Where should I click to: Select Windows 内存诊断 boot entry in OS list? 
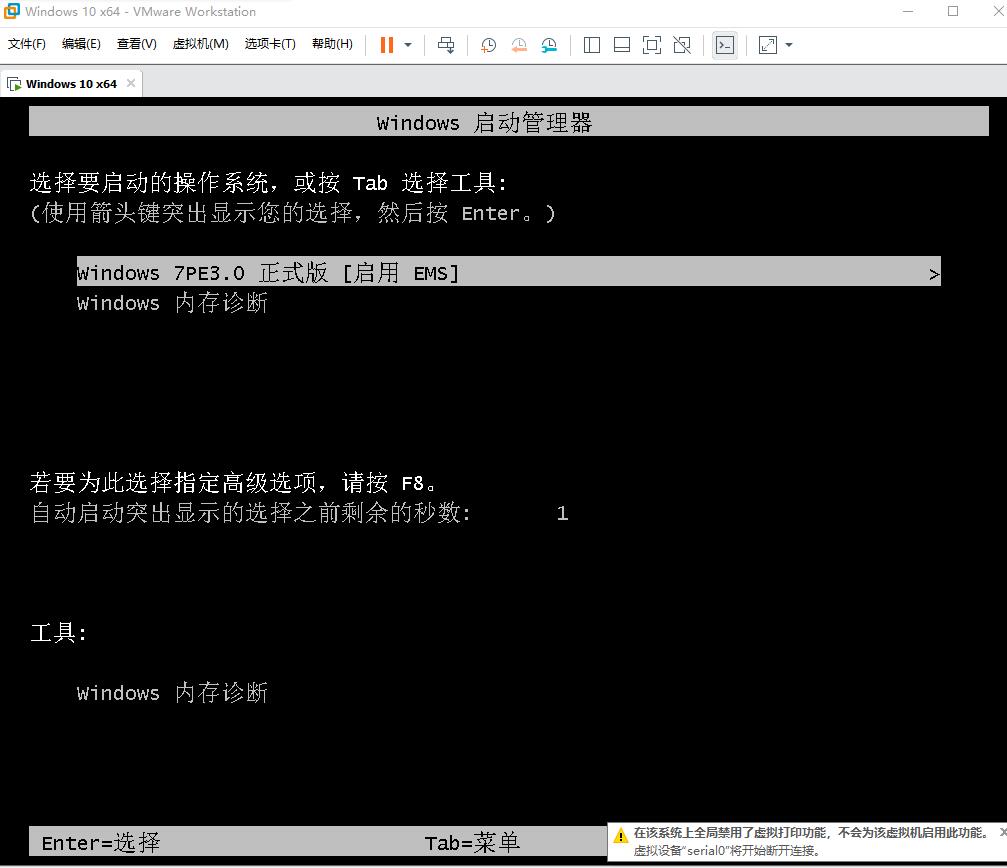(171, 302)
